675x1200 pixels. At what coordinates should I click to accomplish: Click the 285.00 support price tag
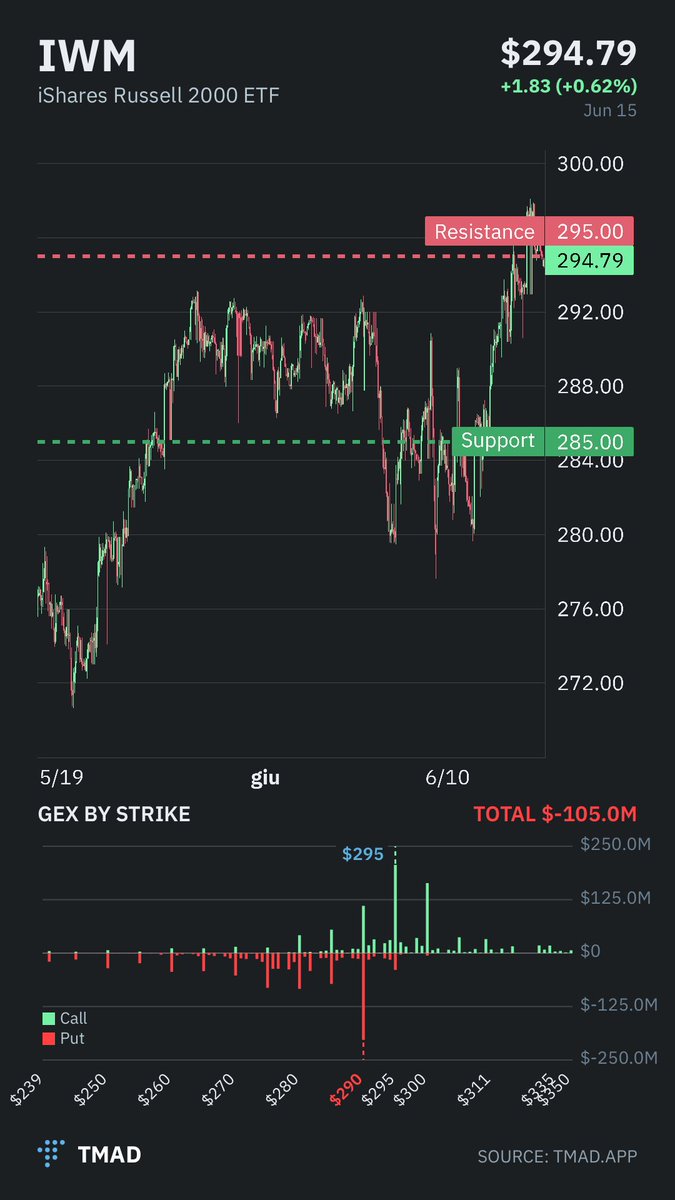coord(589,441)
